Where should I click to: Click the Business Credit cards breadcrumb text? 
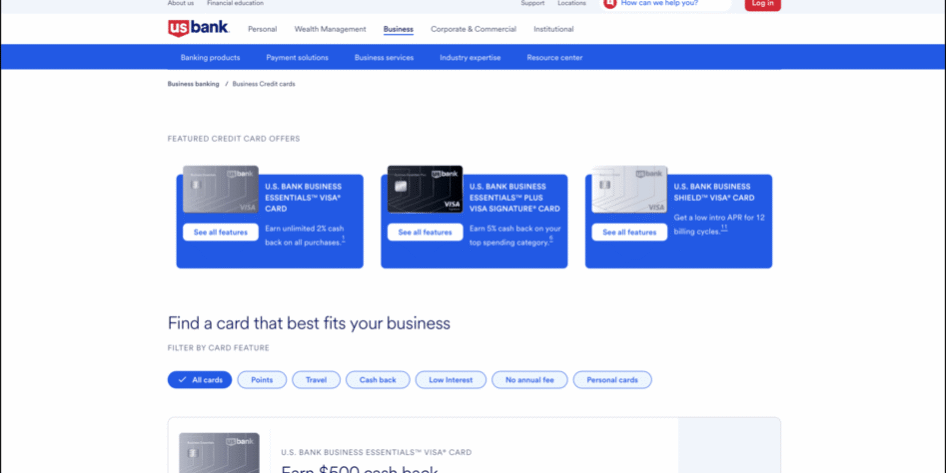264,84
